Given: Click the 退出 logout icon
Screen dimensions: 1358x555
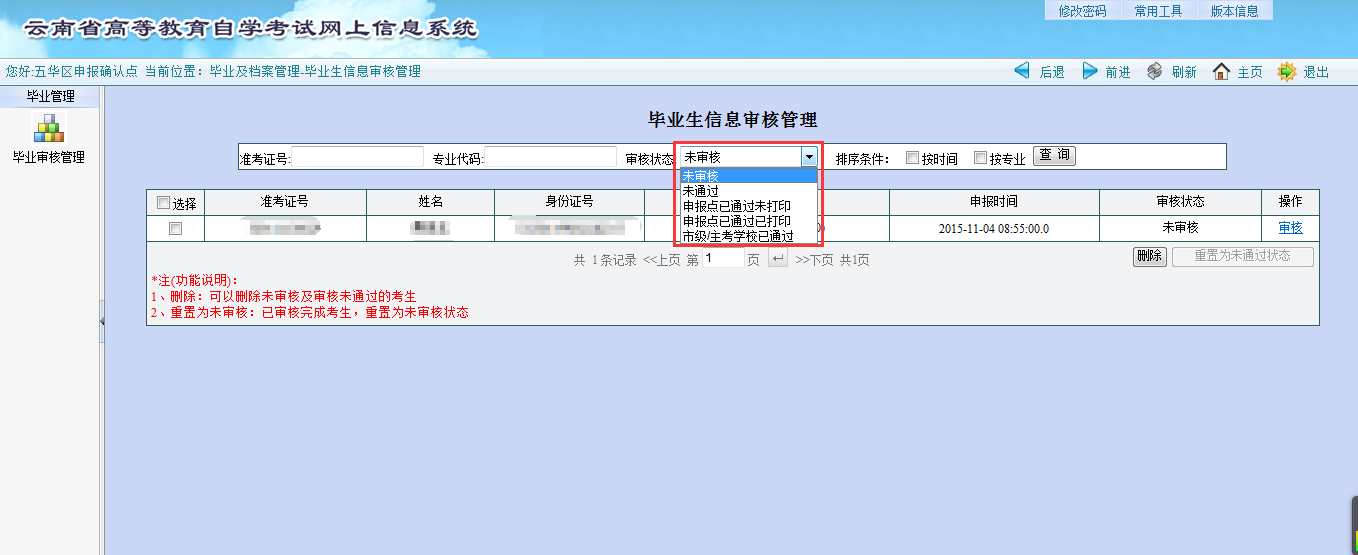Looking at the screenshot, I should pos(1287,71).
